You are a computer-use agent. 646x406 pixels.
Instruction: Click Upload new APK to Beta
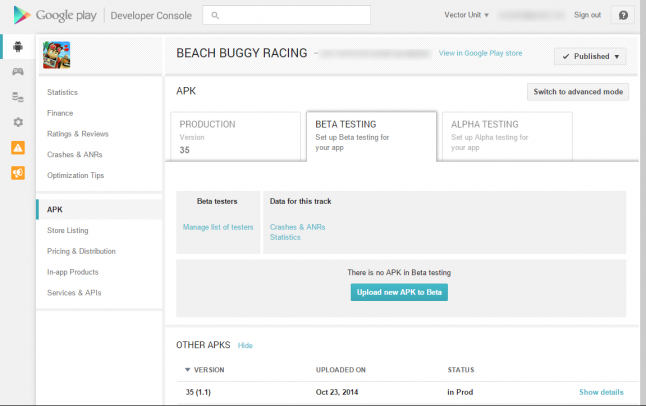click(x=399, y=292)
